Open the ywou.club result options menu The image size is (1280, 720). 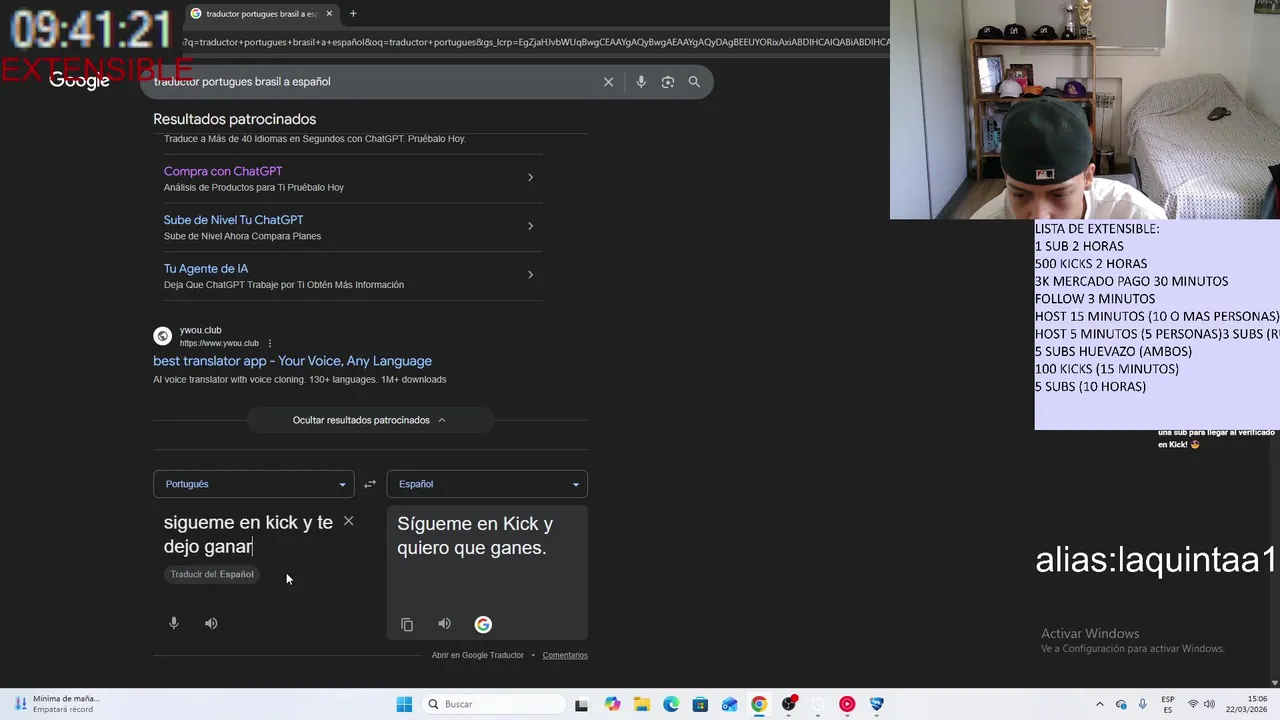(x=270, y=343)
